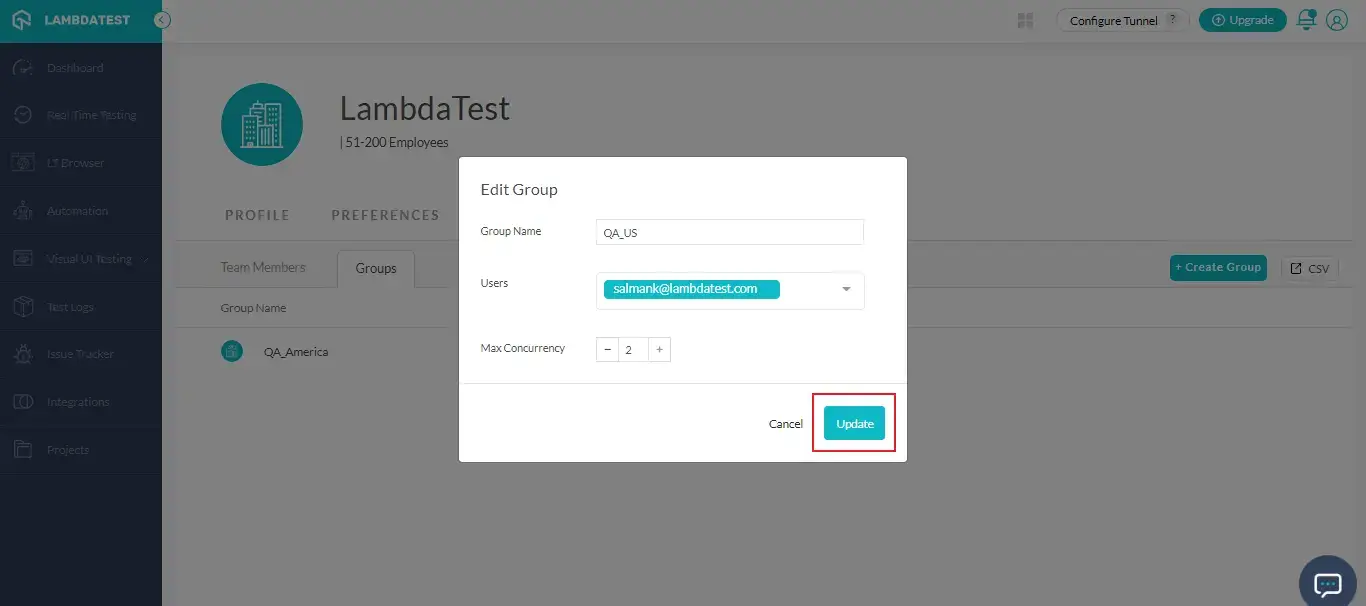Image resolution: width=1366 pixels, height=606 pixels.
Task: Open the user account avatar icon
Action: pyautogui.click(x=1337, y=20)
